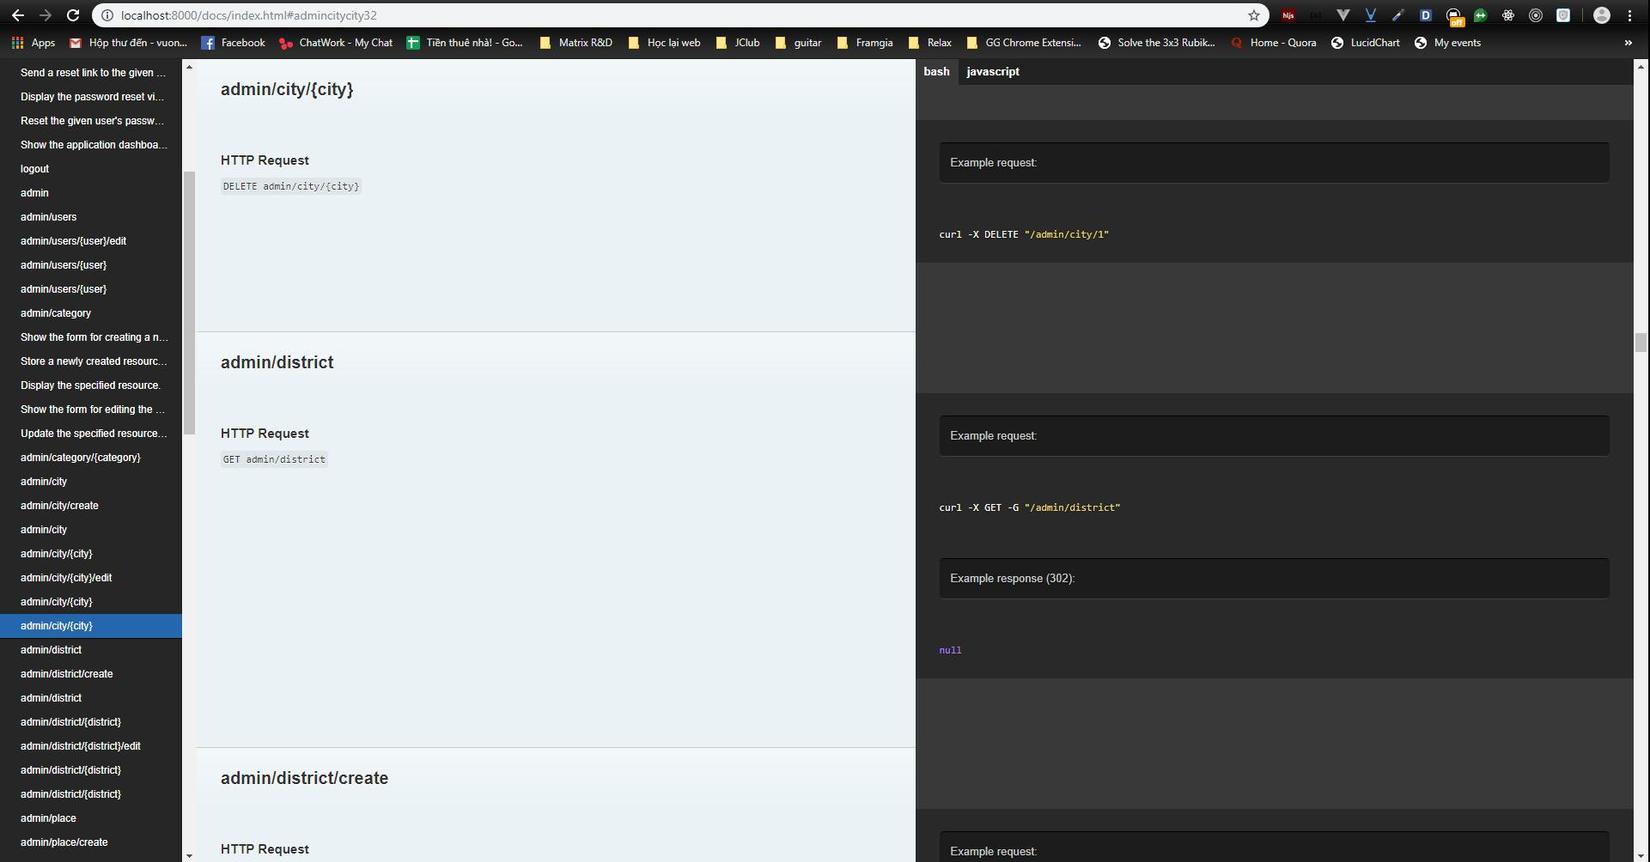Select admin/district/{district}/edit in the sidebar
This screenshot has width=1650, height=862.
pyautogui.click(x=91, y=746)
